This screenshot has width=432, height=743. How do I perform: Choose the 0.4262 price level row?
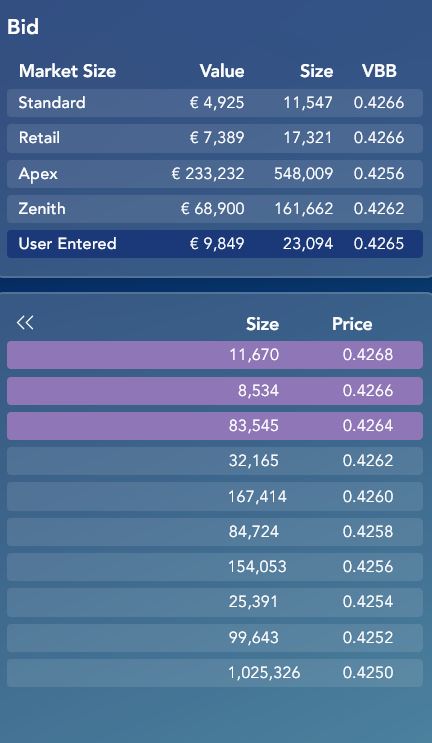pos(215,461)
